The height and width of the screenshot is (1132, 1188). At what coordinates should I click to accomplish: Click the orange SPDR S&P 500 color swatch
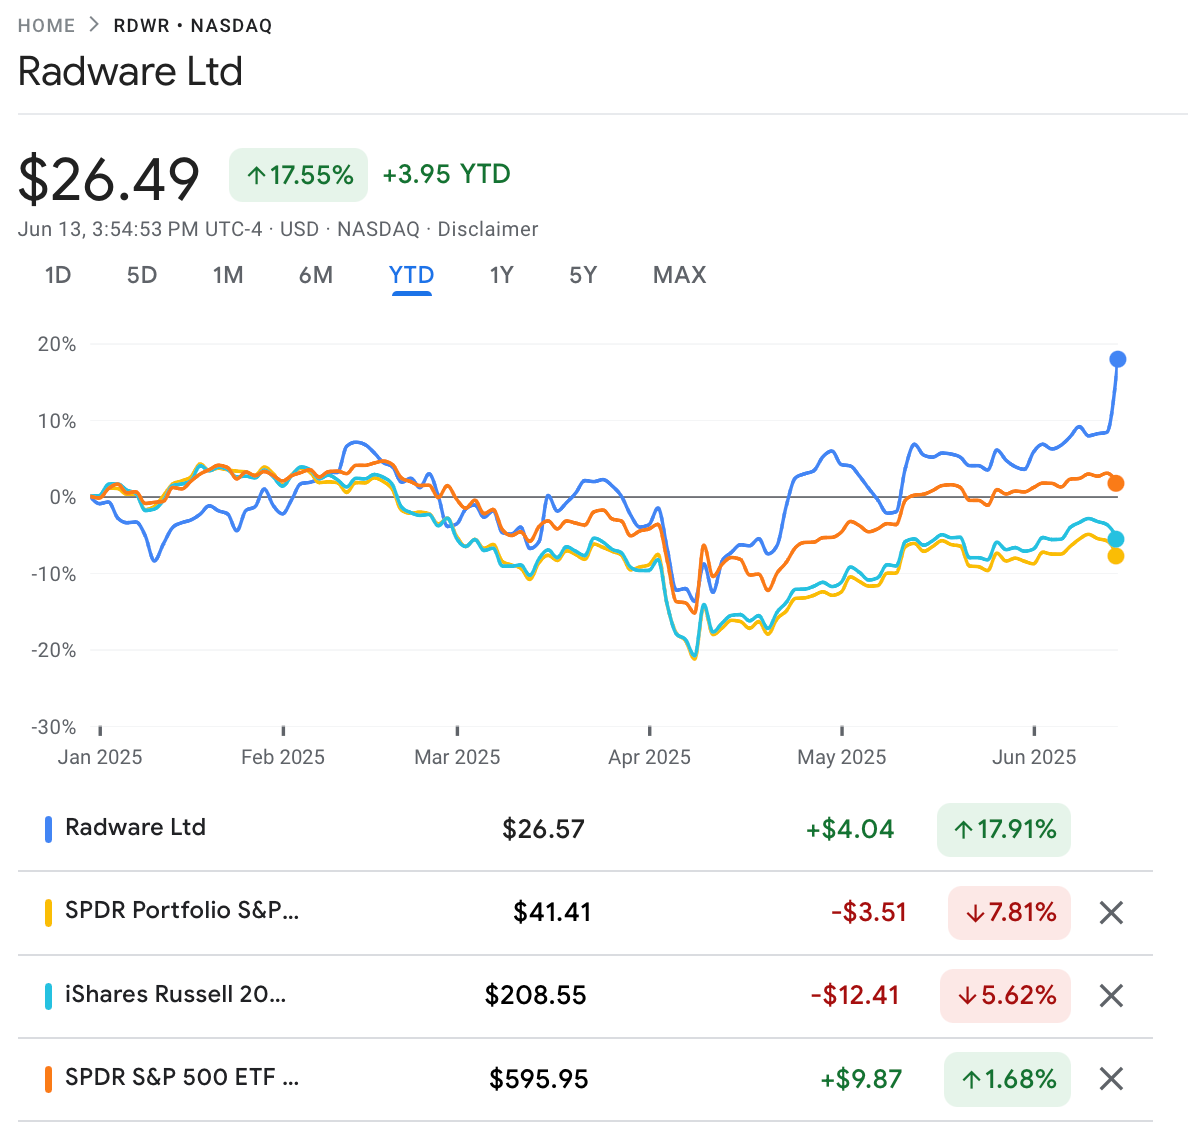click(x=48, y=1079)
